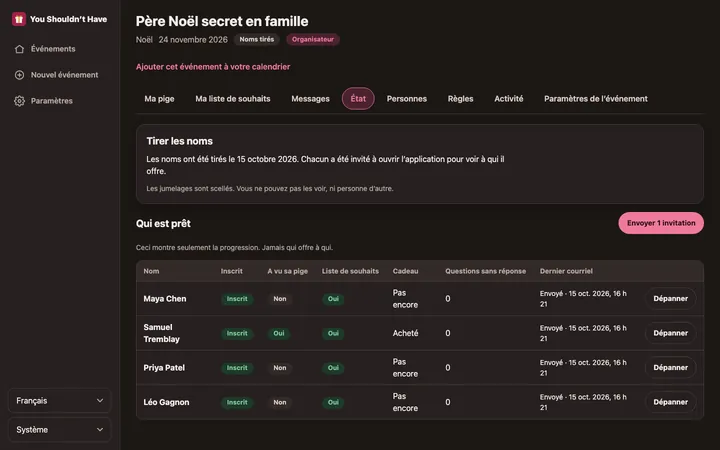The height and width of the screenshot is (450, 720).
Task: Click Pas encore gift status for Léo Gagnon
Action: point(405,402)
